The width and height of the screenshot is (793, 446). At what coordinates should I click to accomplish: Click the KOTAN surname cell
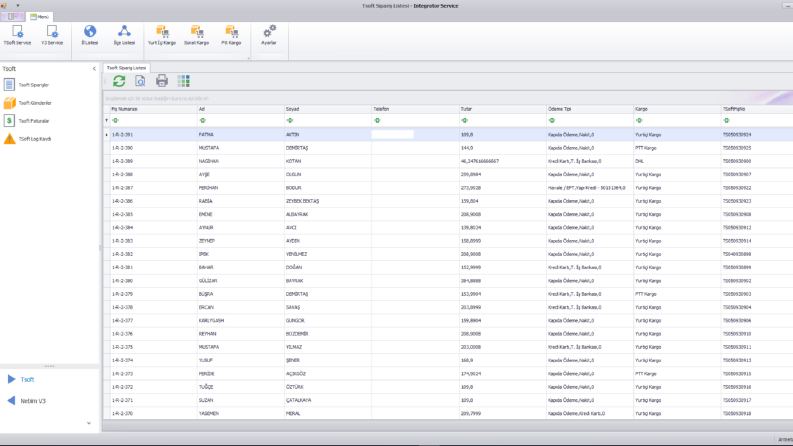click(x=328, y=161)
